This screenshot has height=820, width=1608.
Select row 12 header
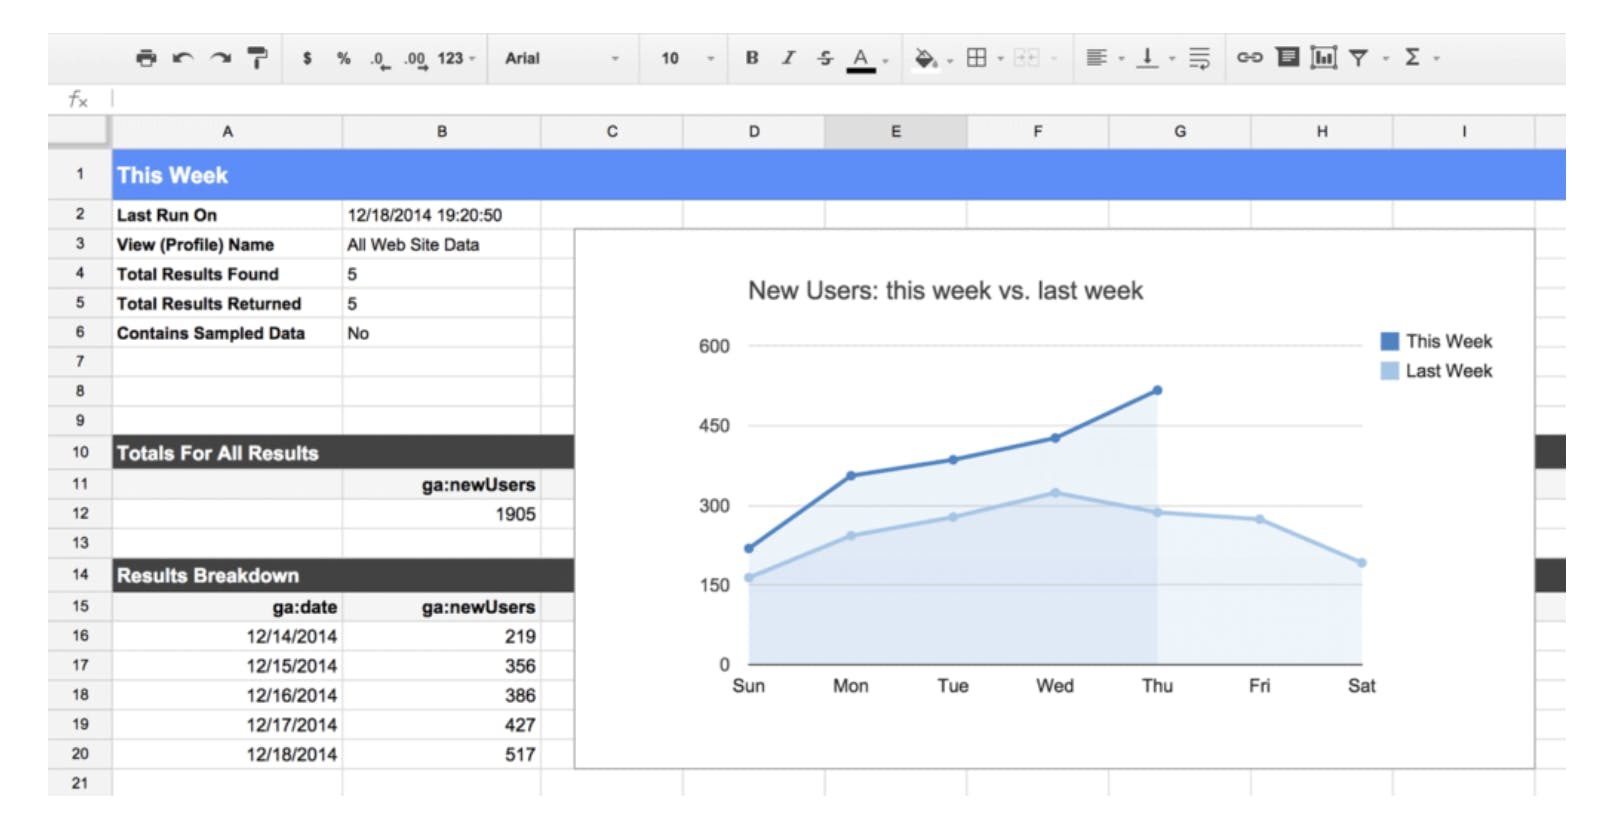[79, 513]
